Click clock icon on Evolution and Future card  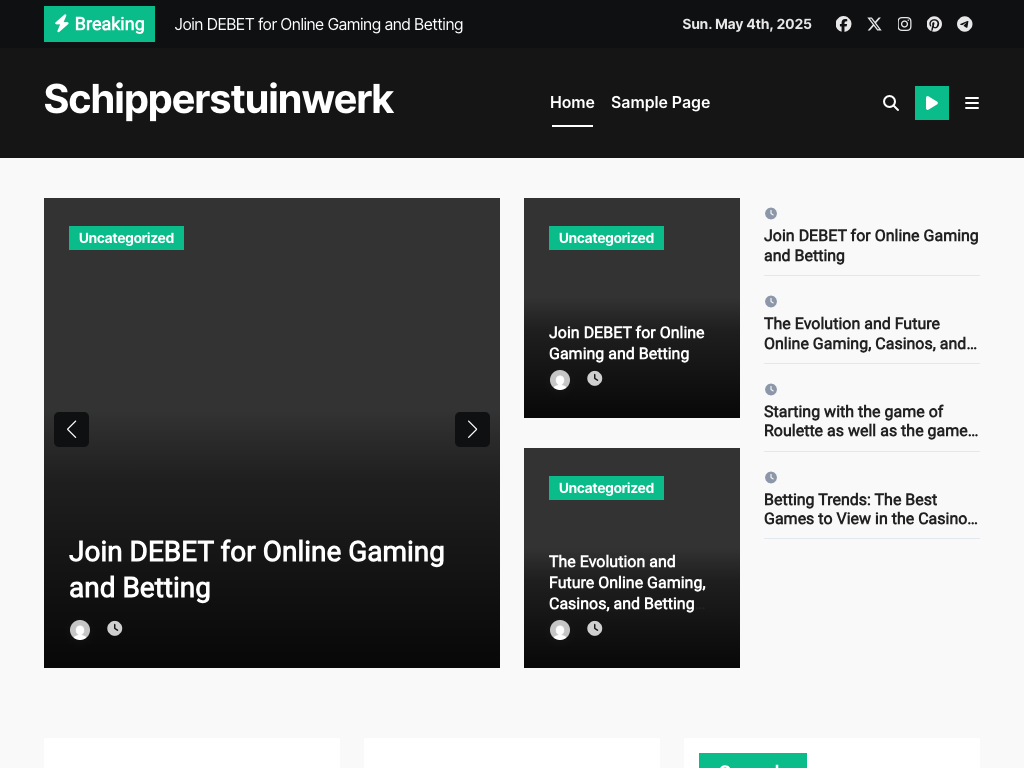point(594,628)
